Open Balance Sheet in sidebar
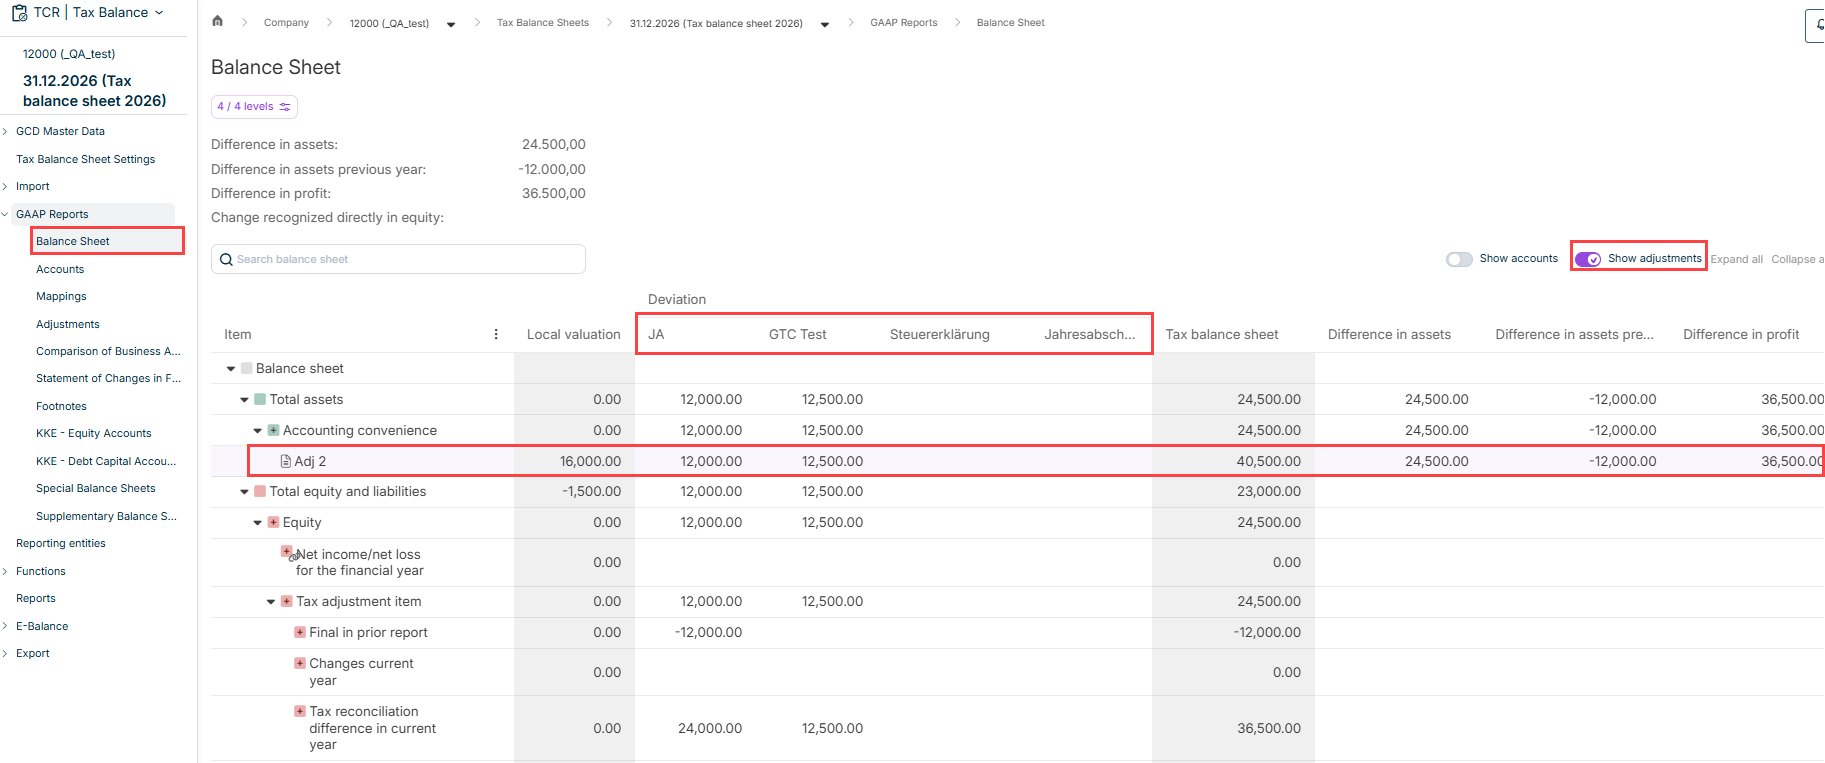This screenshot has width=1825, height=763. coord(73,241)
